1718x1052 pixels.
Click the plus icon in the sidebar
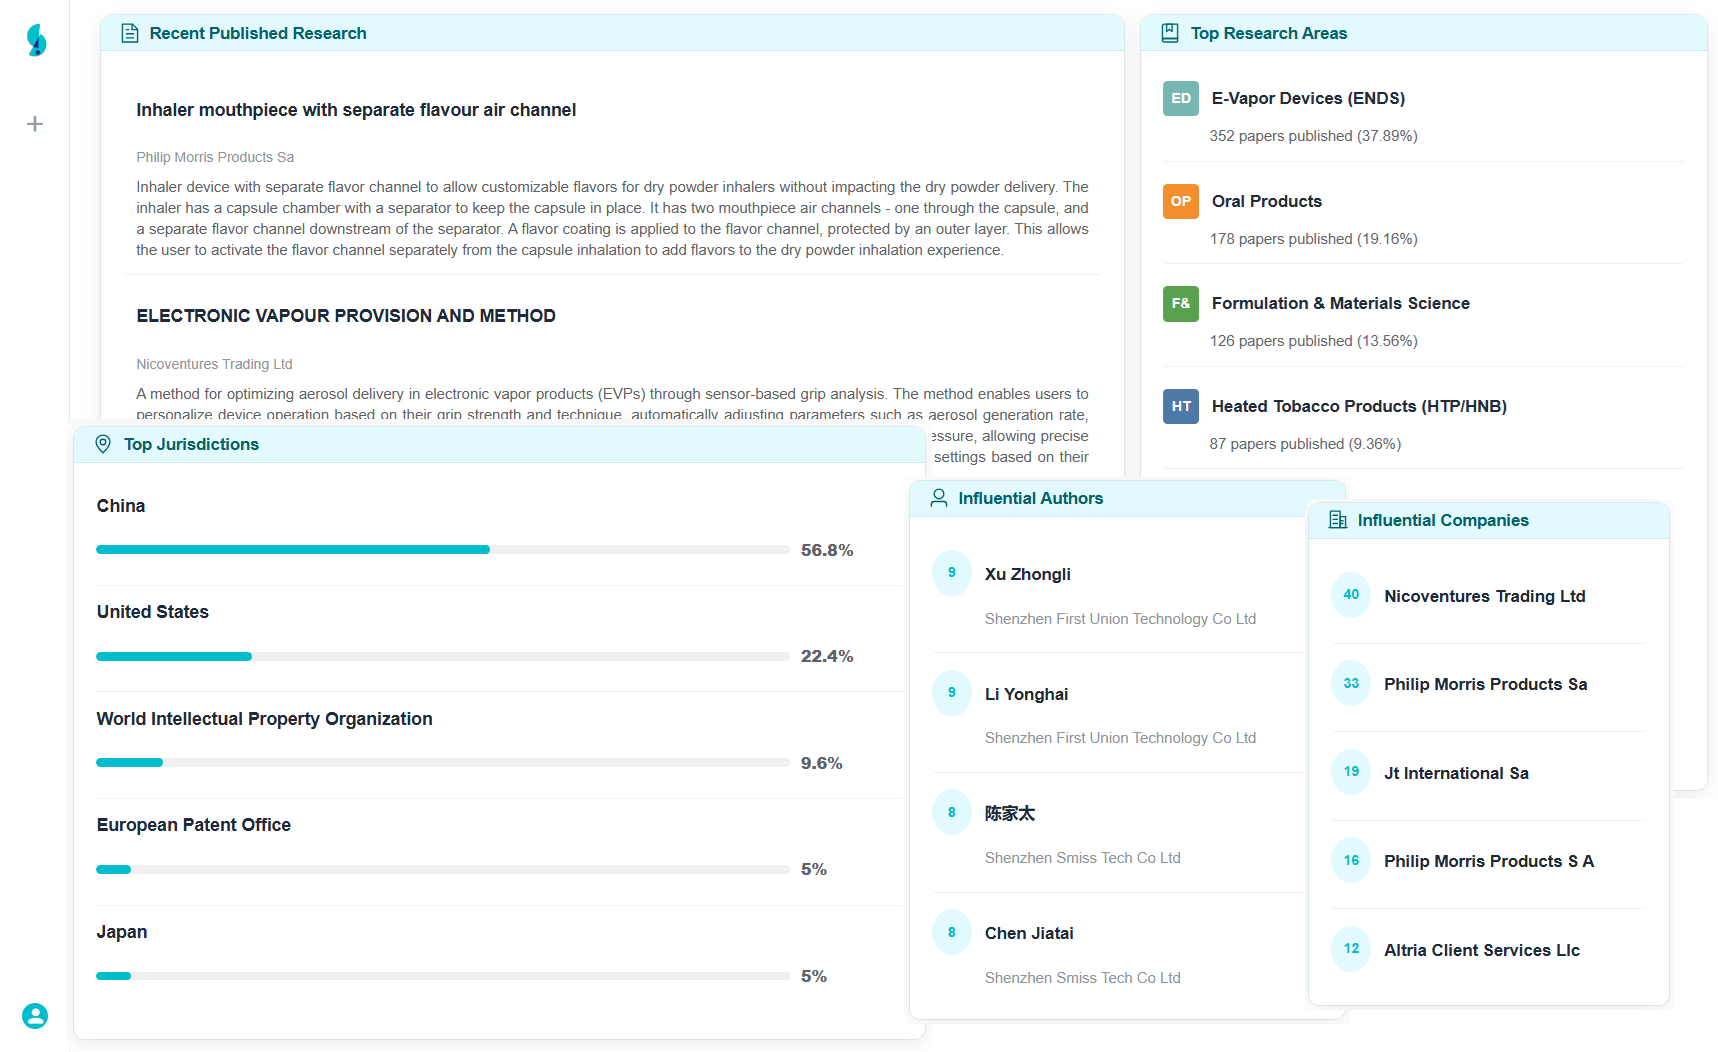click(x=35, y=124)
